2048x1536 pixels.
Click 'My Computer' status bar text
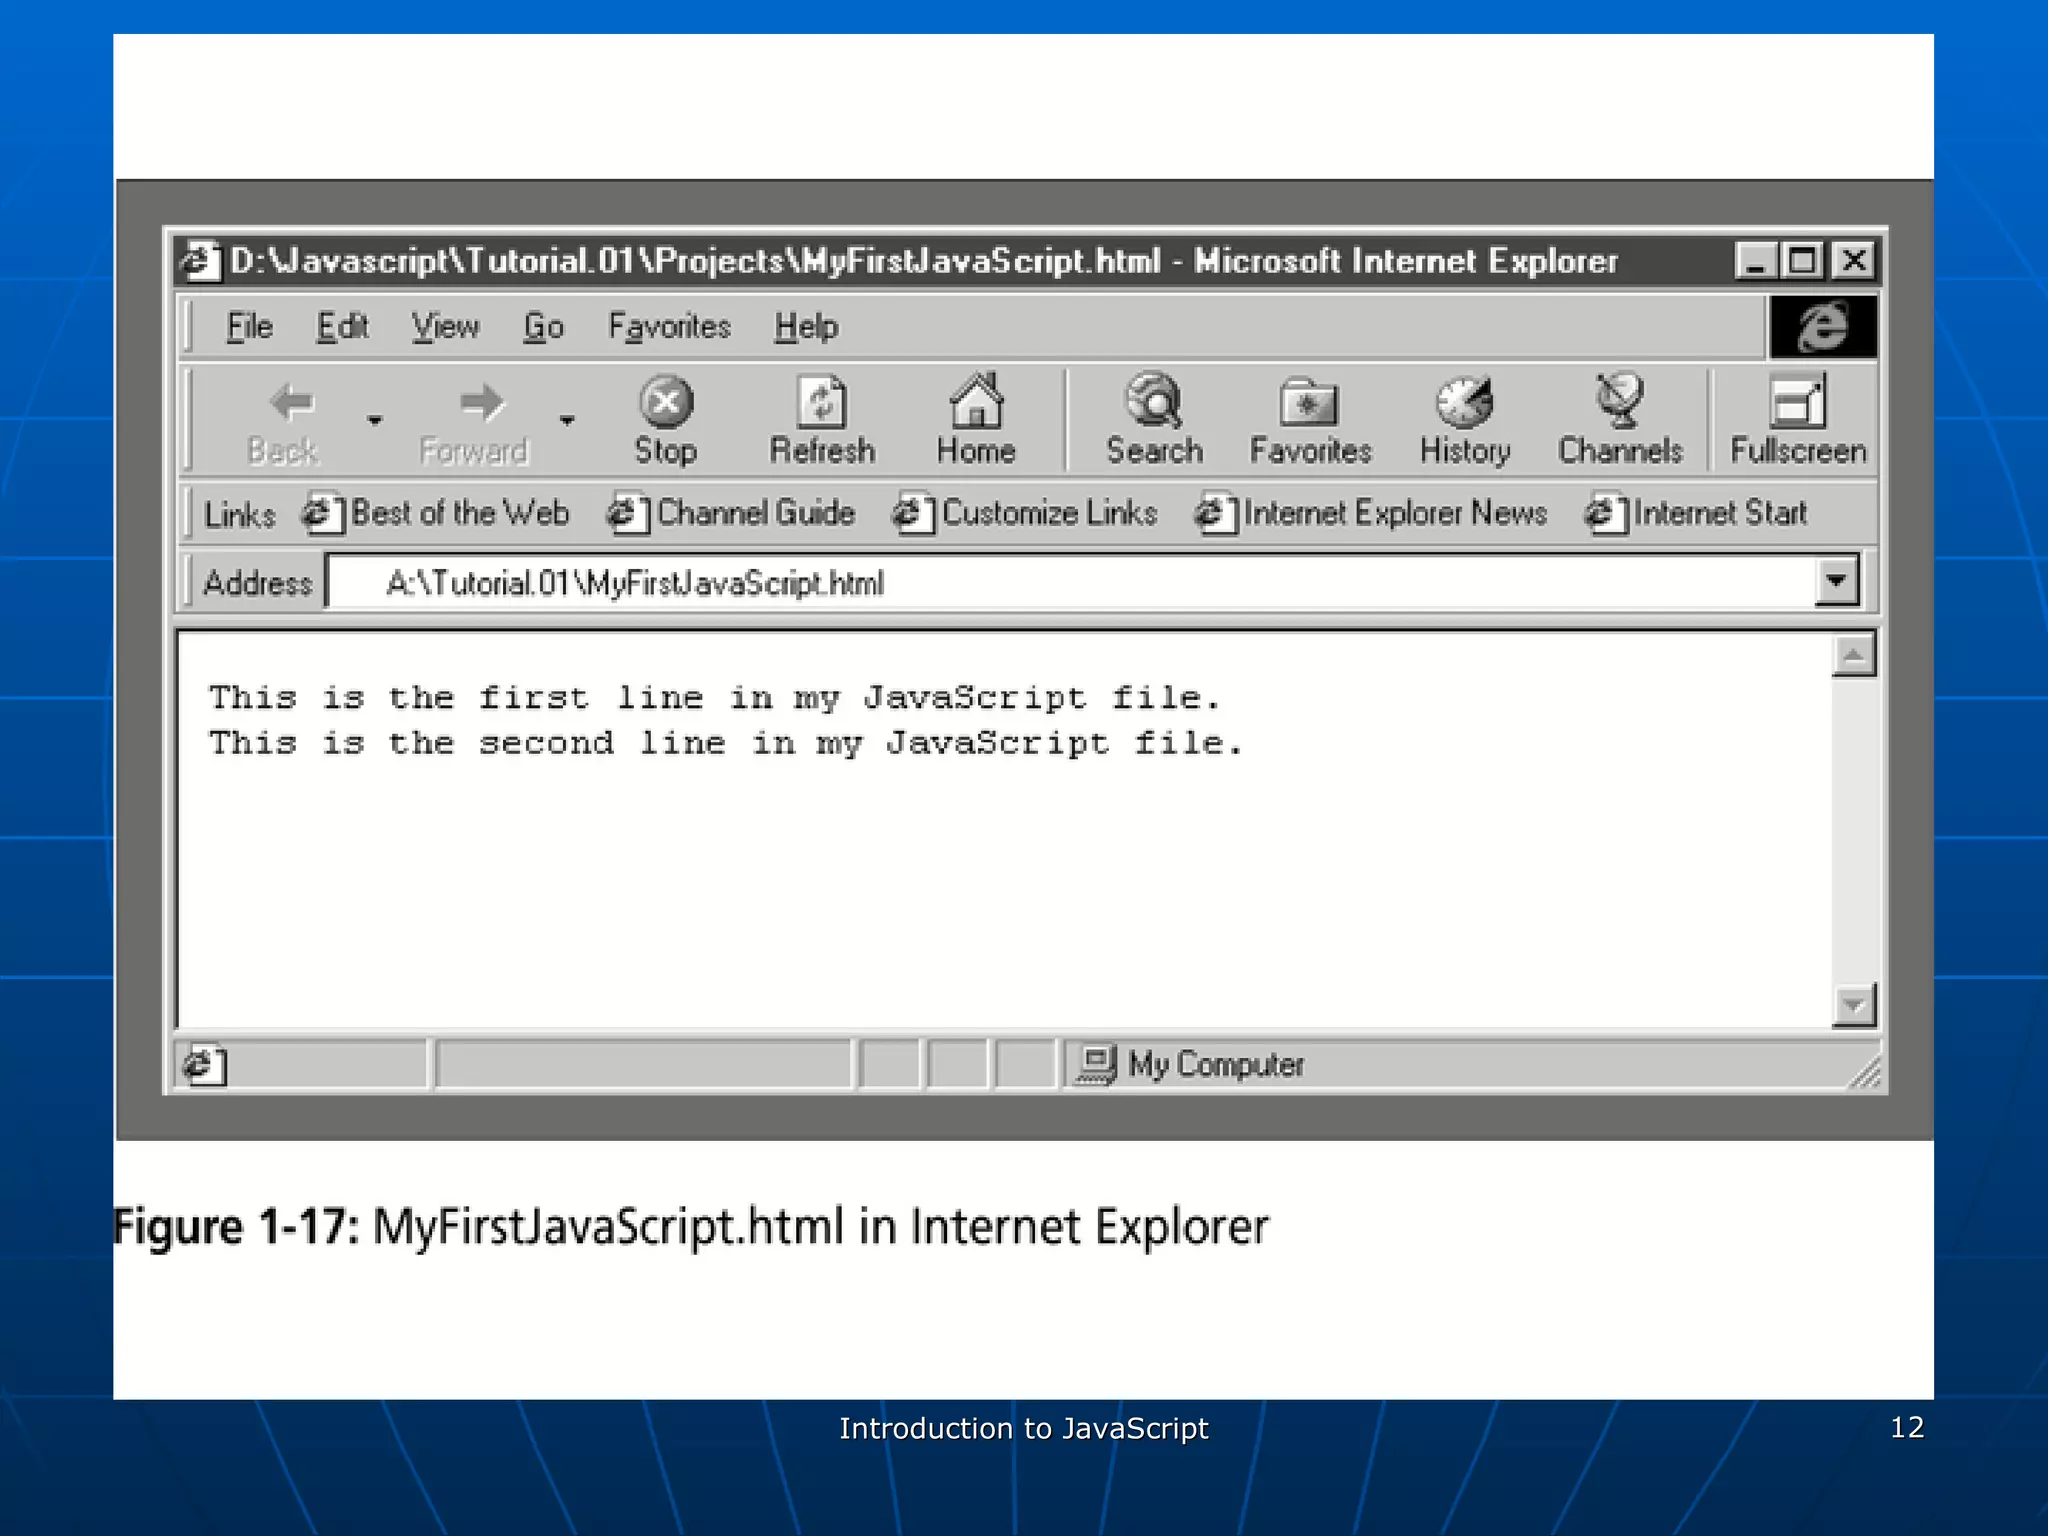(x=1216, y=1065)
